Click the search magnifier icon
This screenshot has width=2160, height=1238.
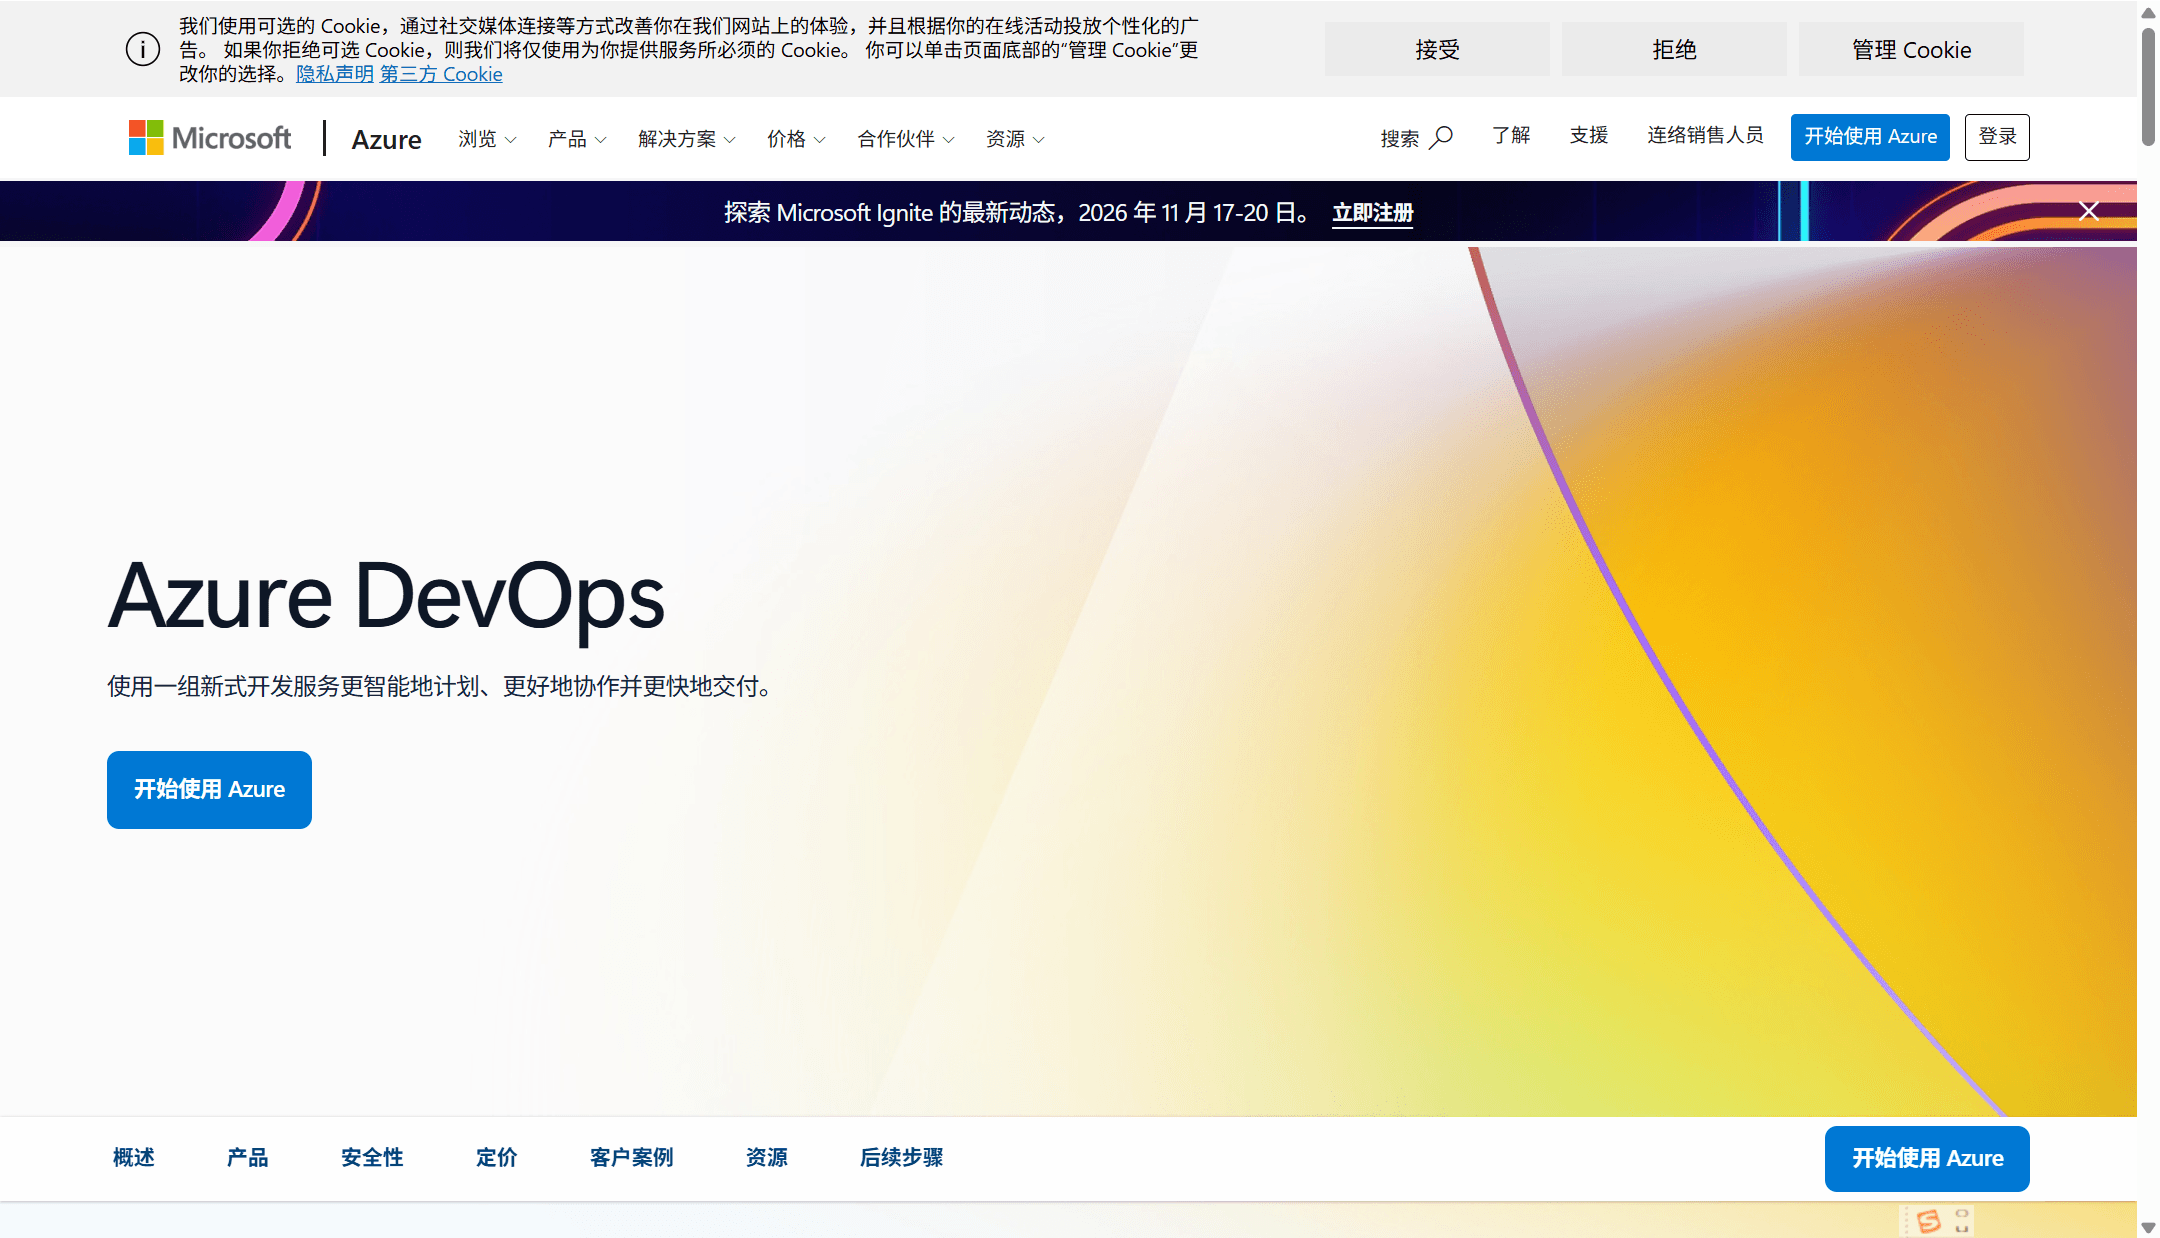coord(1441,137)
